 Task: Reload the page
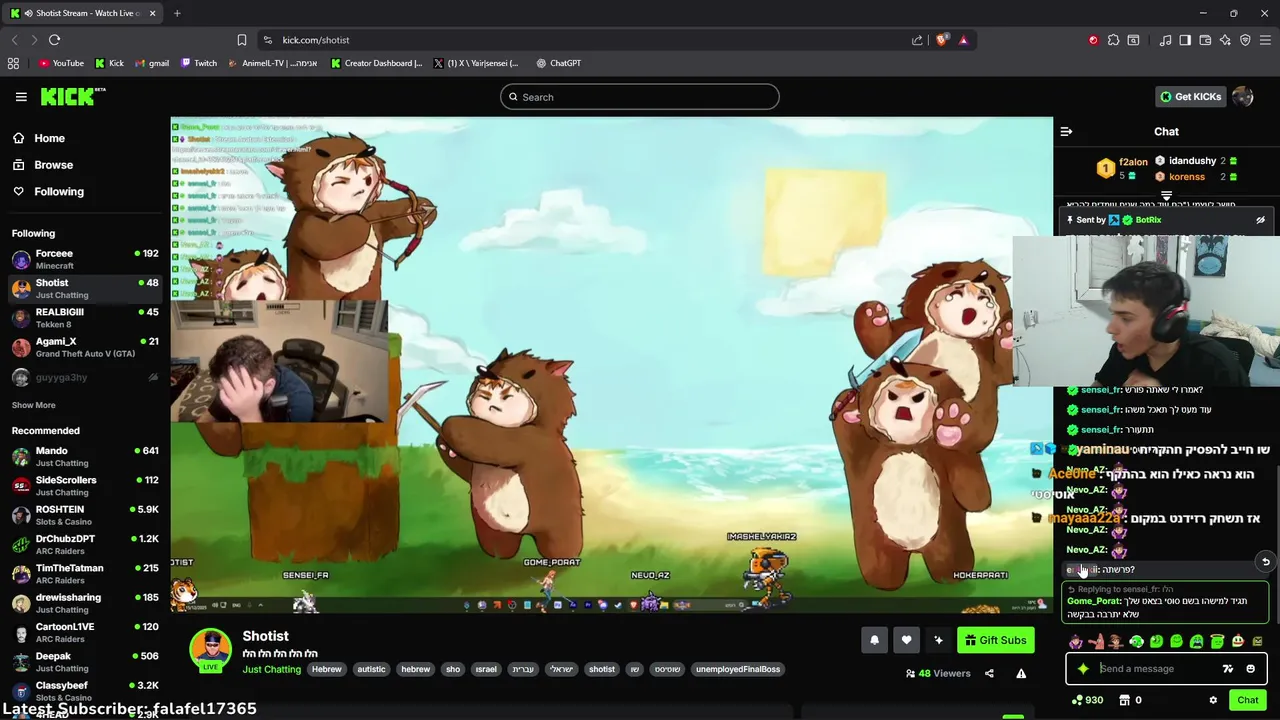pos(54,40)
